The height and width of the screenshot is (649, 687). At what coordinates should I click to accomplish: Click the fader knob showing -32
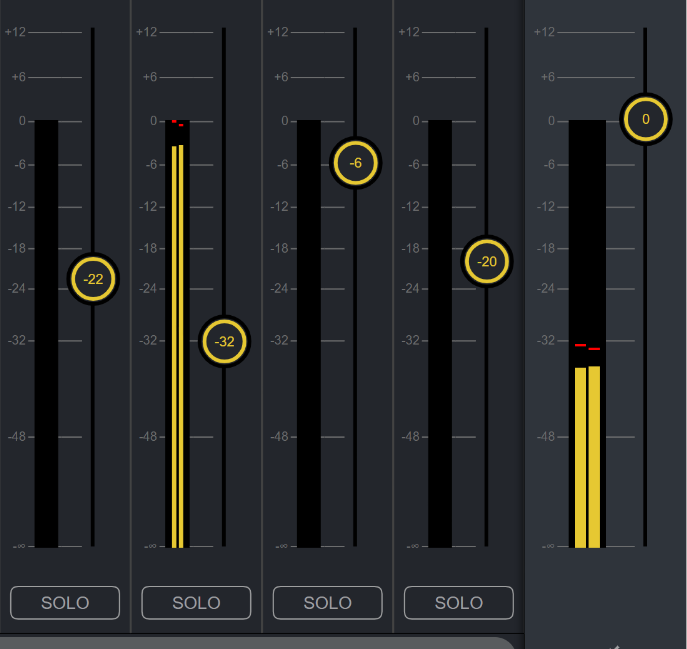coord(225,341)
